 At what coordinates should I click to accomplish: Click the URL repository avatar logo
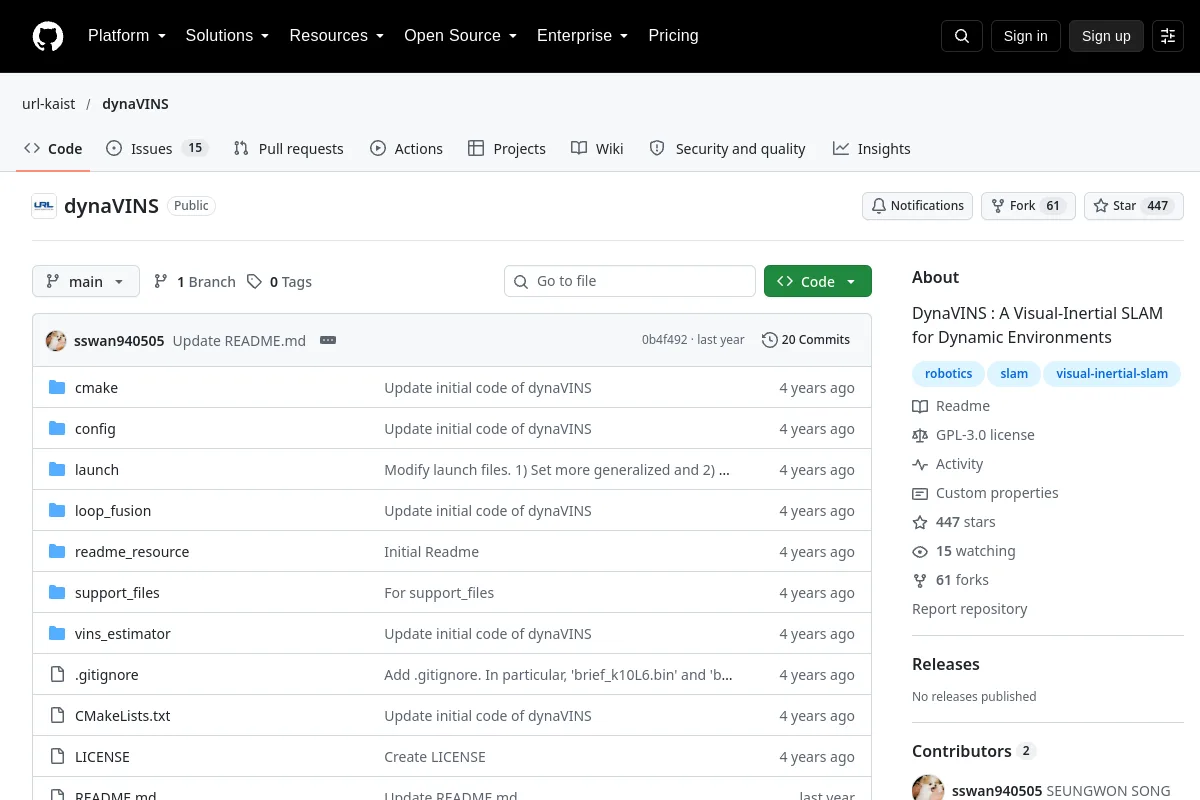pos(44,206)
